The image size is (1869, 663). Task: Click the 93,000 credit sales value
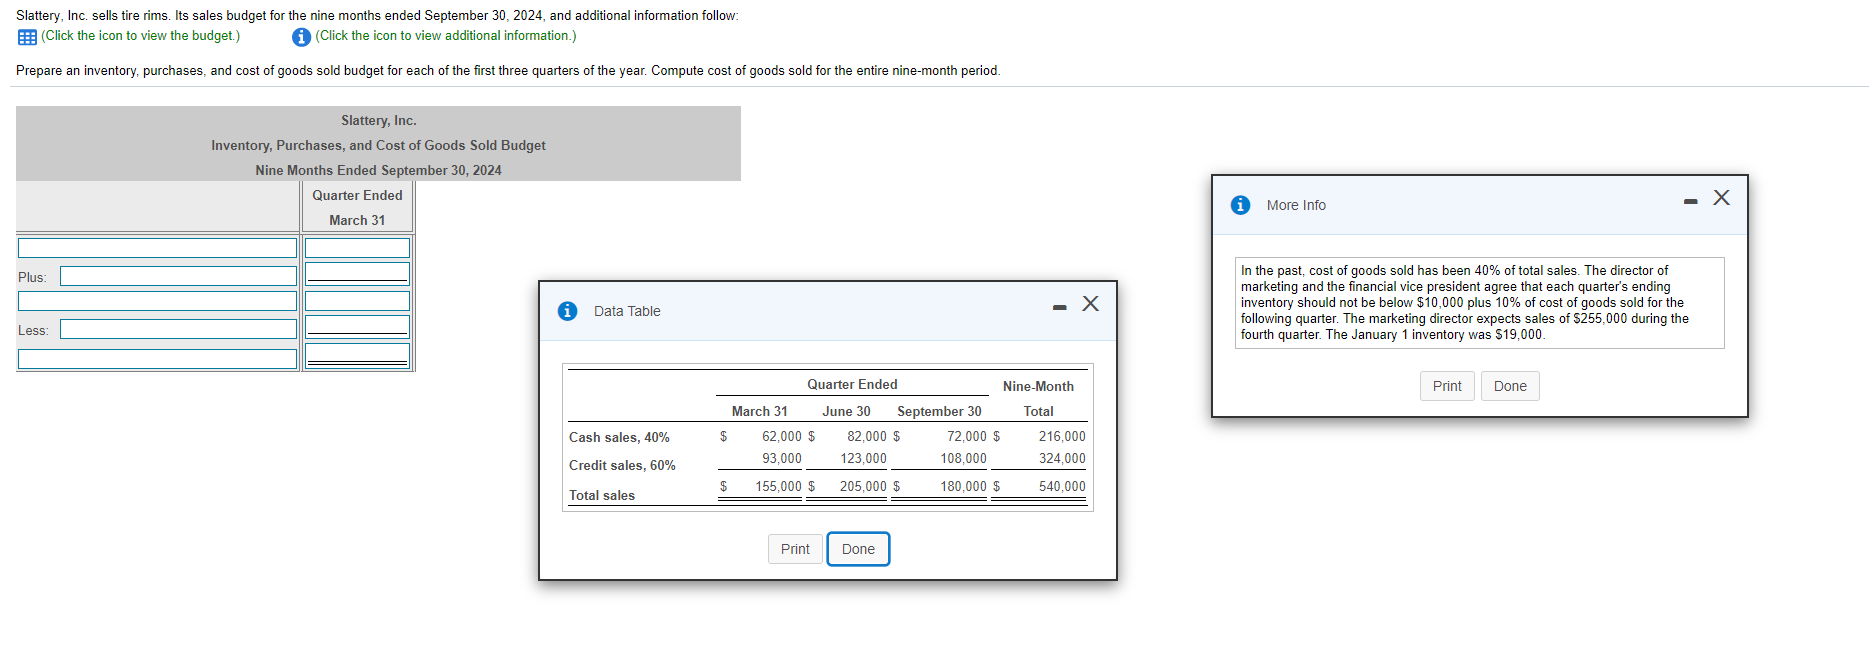tap(782, 458)
